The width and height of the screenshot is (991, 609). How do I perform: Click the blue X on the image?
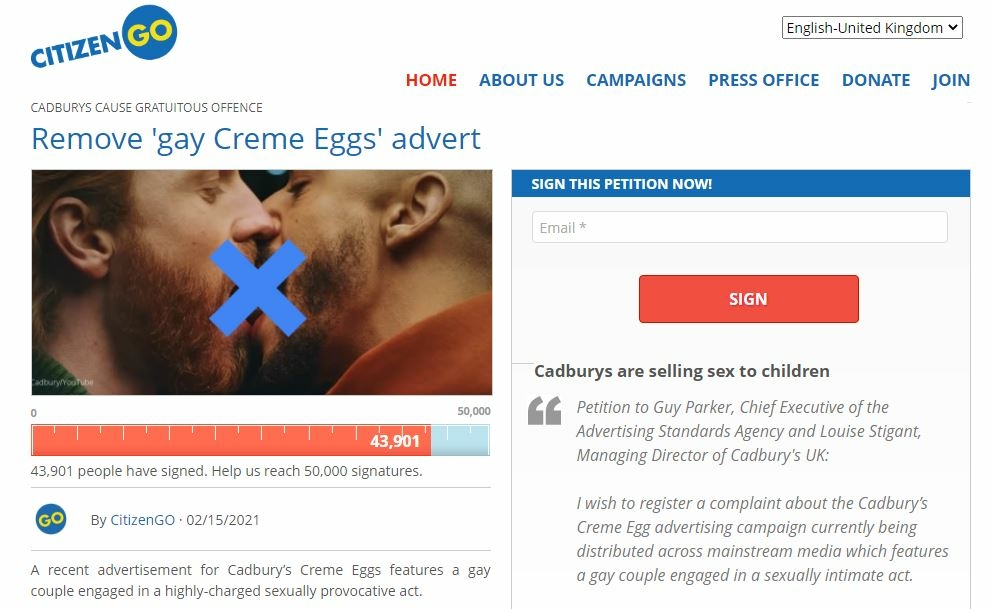coord(257,288)
